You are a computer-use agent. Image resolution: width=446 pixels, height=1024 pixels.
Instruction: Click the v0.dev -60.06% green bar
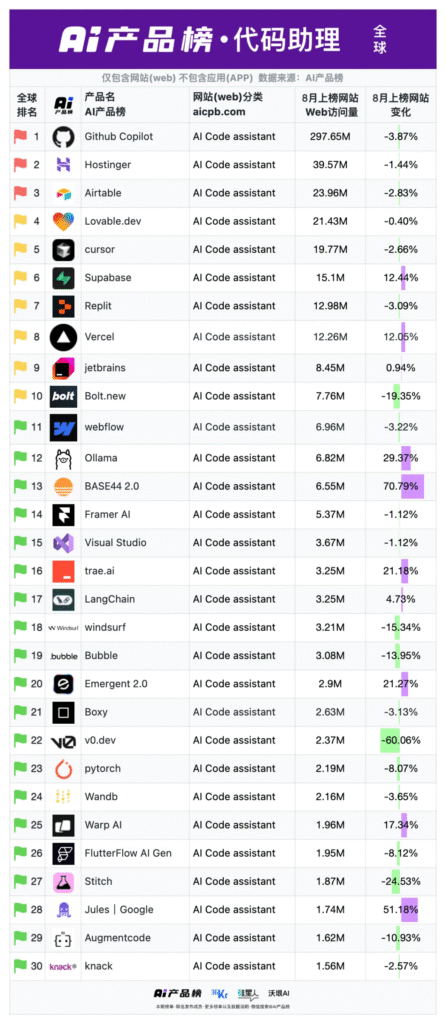pos(390,741)
